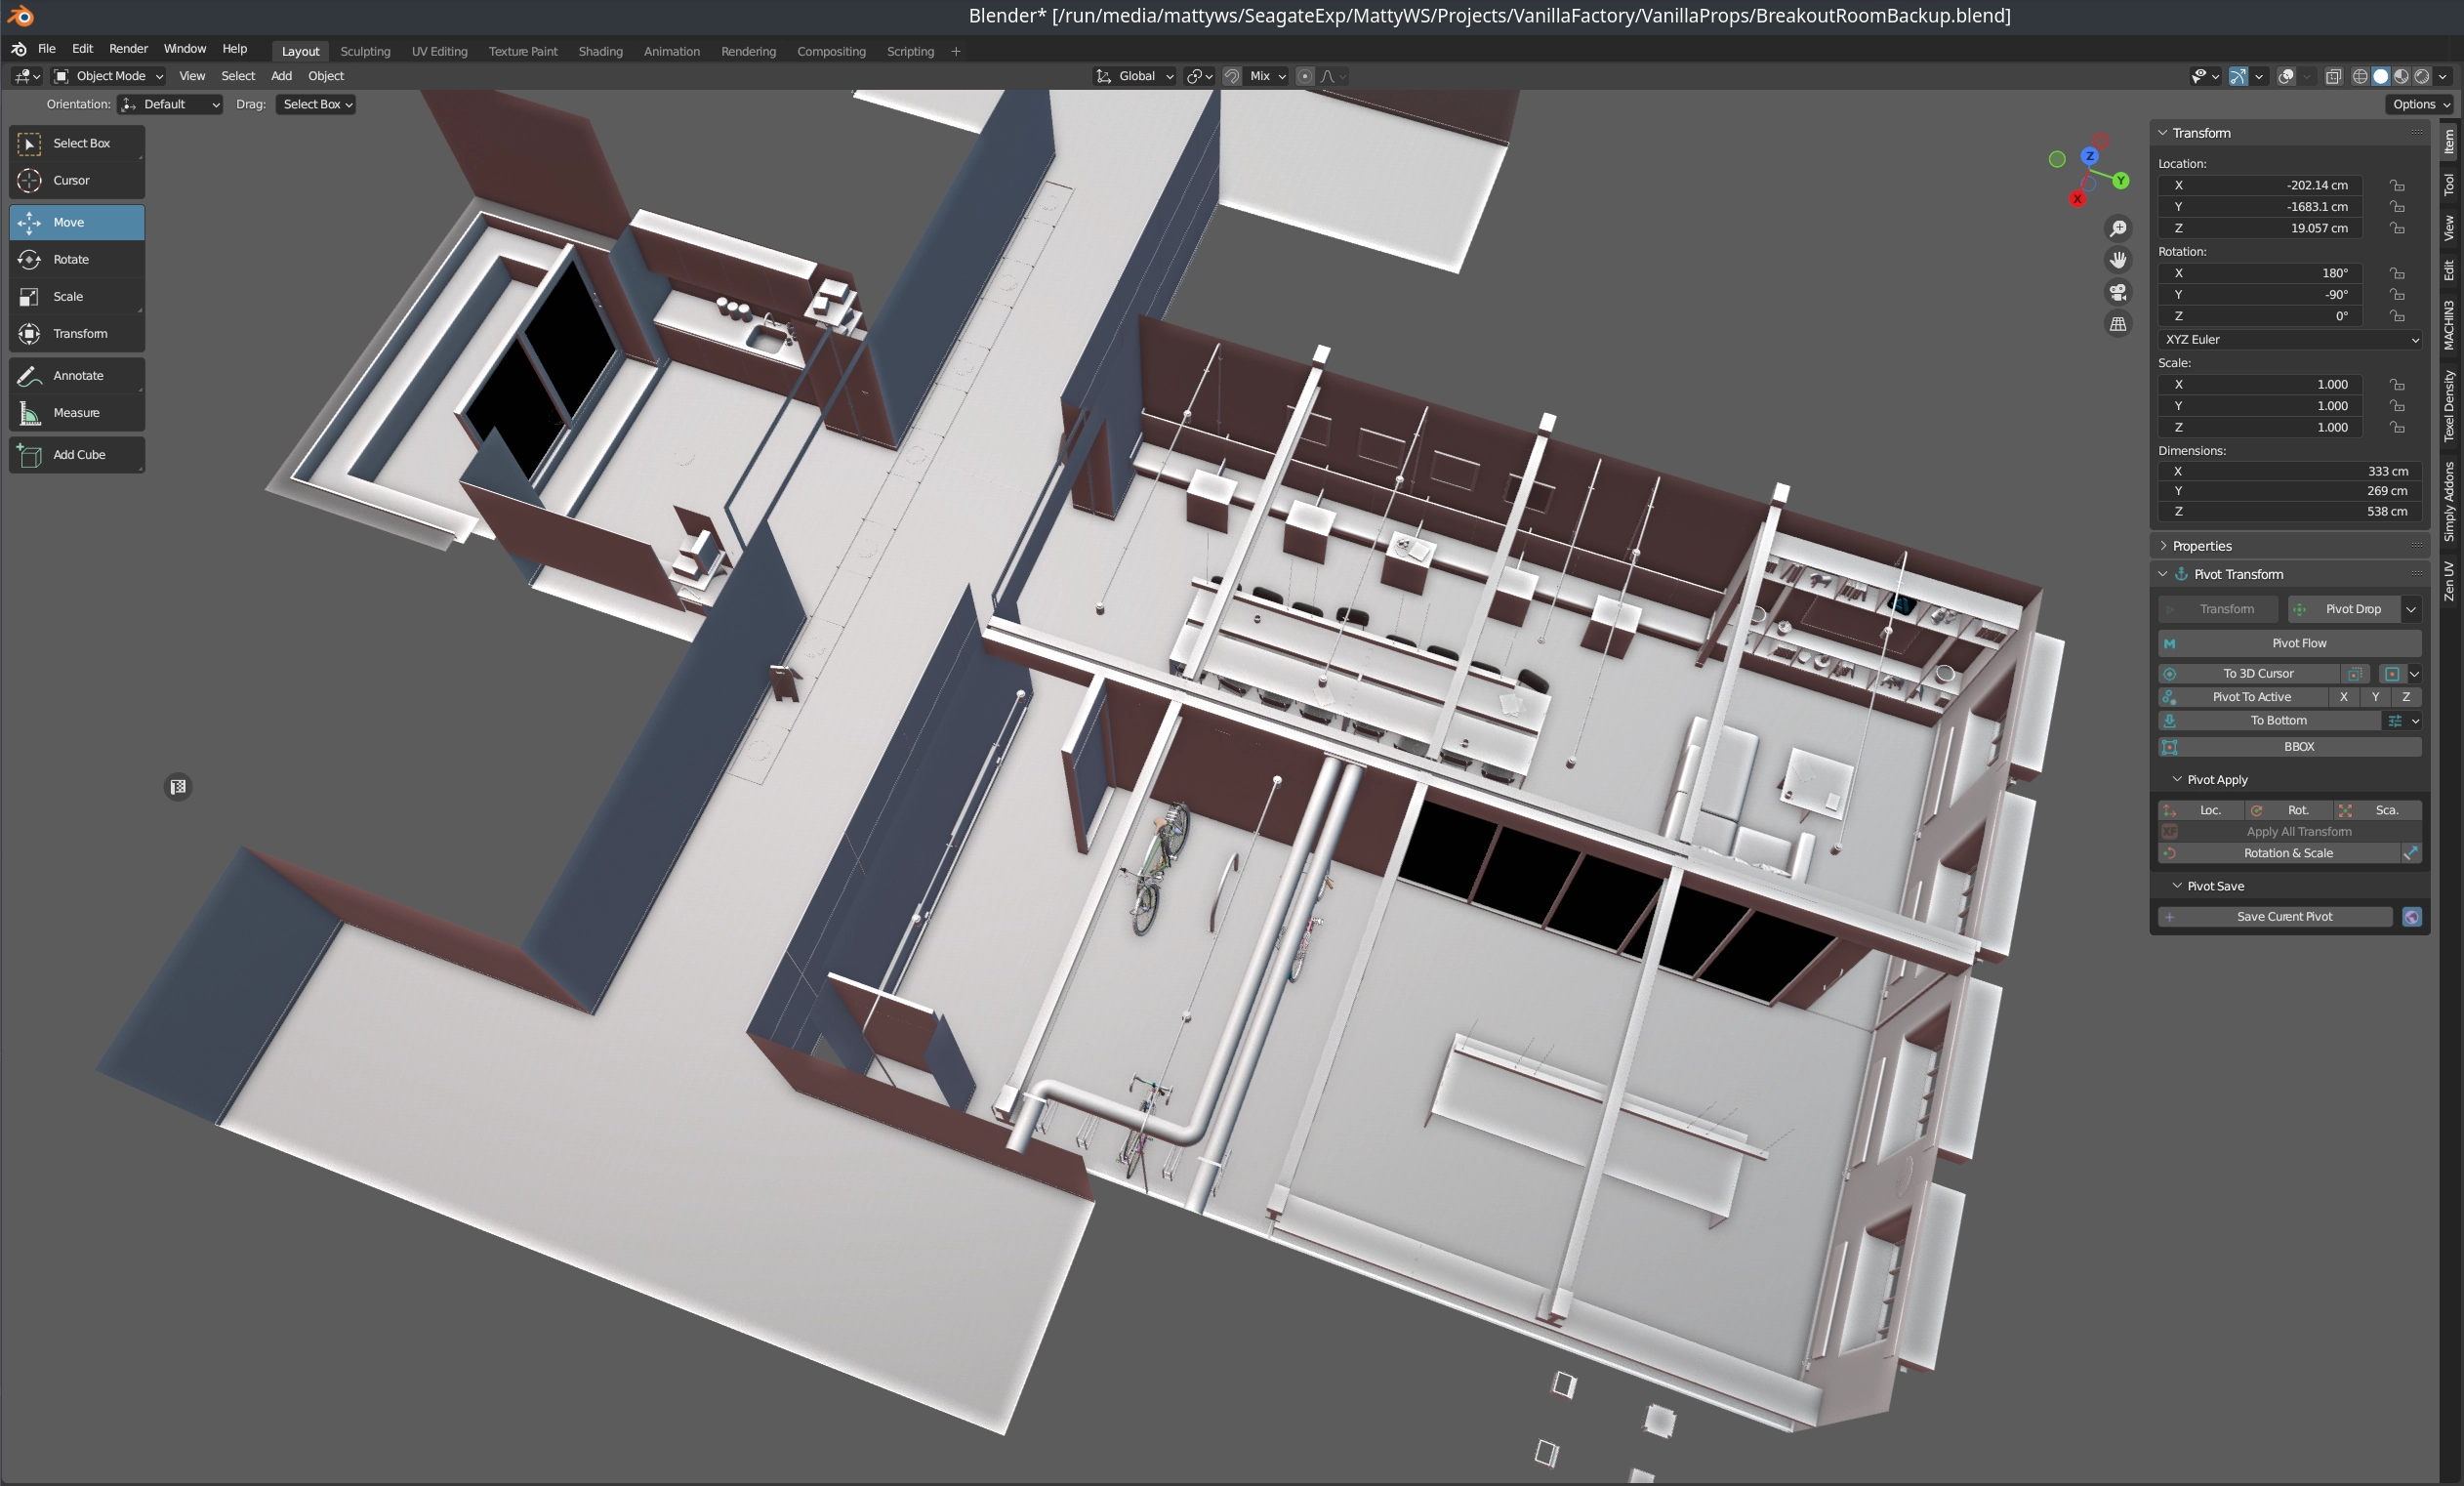The width and height of the screenshot is (2464, 1486).
Task: Pick the Annotate tool
Action: tap(76, 375)
